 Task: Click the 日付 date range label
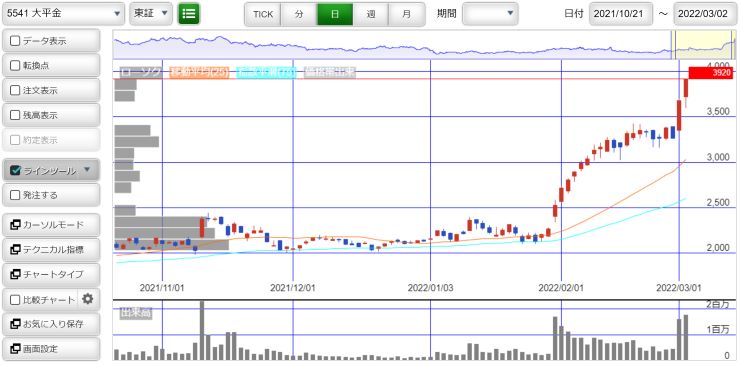[x=574, y=14]
